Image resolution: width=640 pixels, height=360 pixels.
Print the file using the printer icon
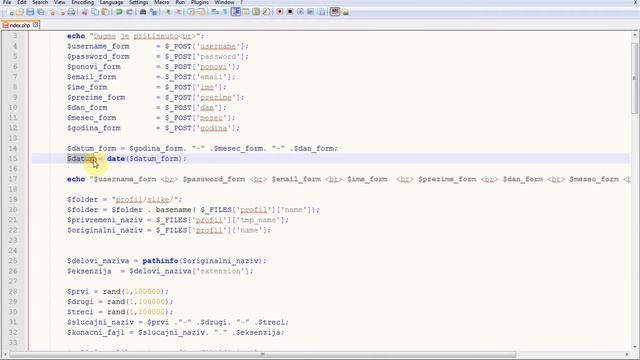[71, 12]
